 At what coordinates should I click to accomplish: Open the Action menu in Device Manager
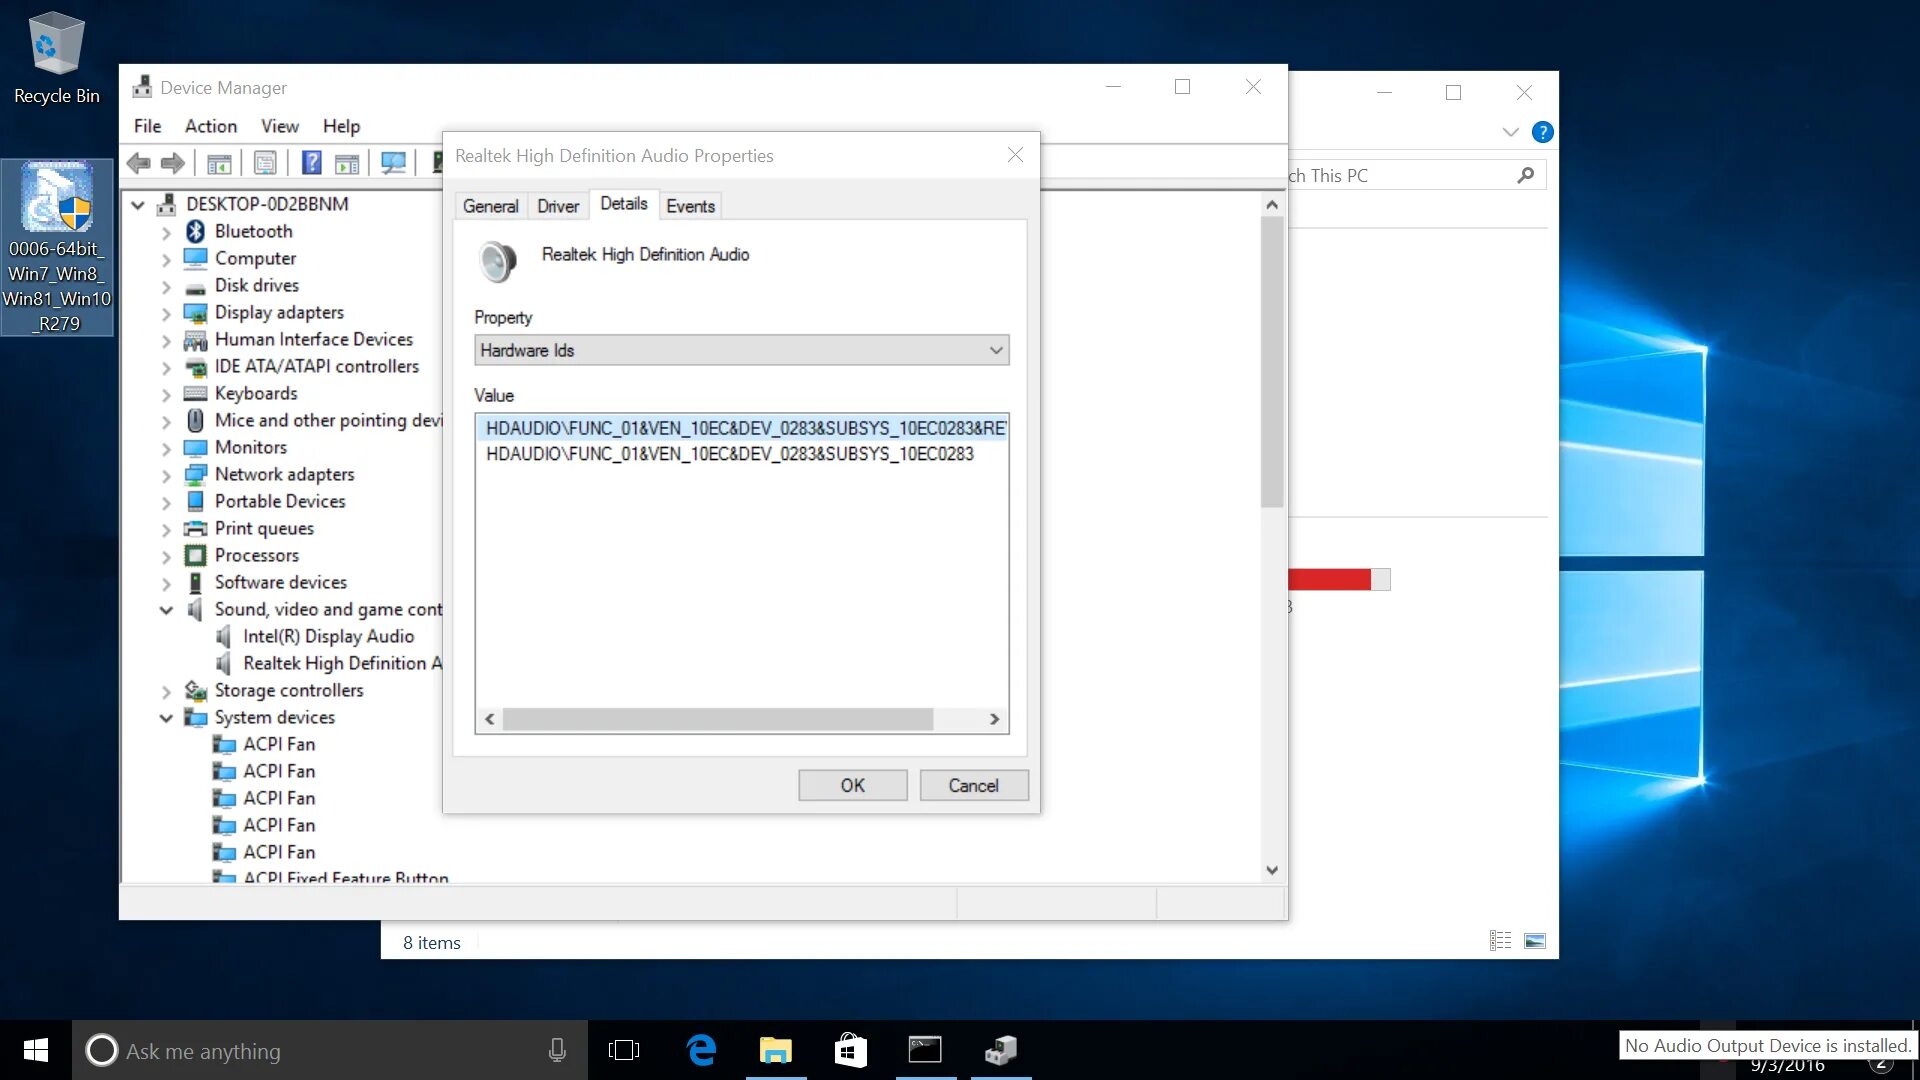(x=208, y=125)
